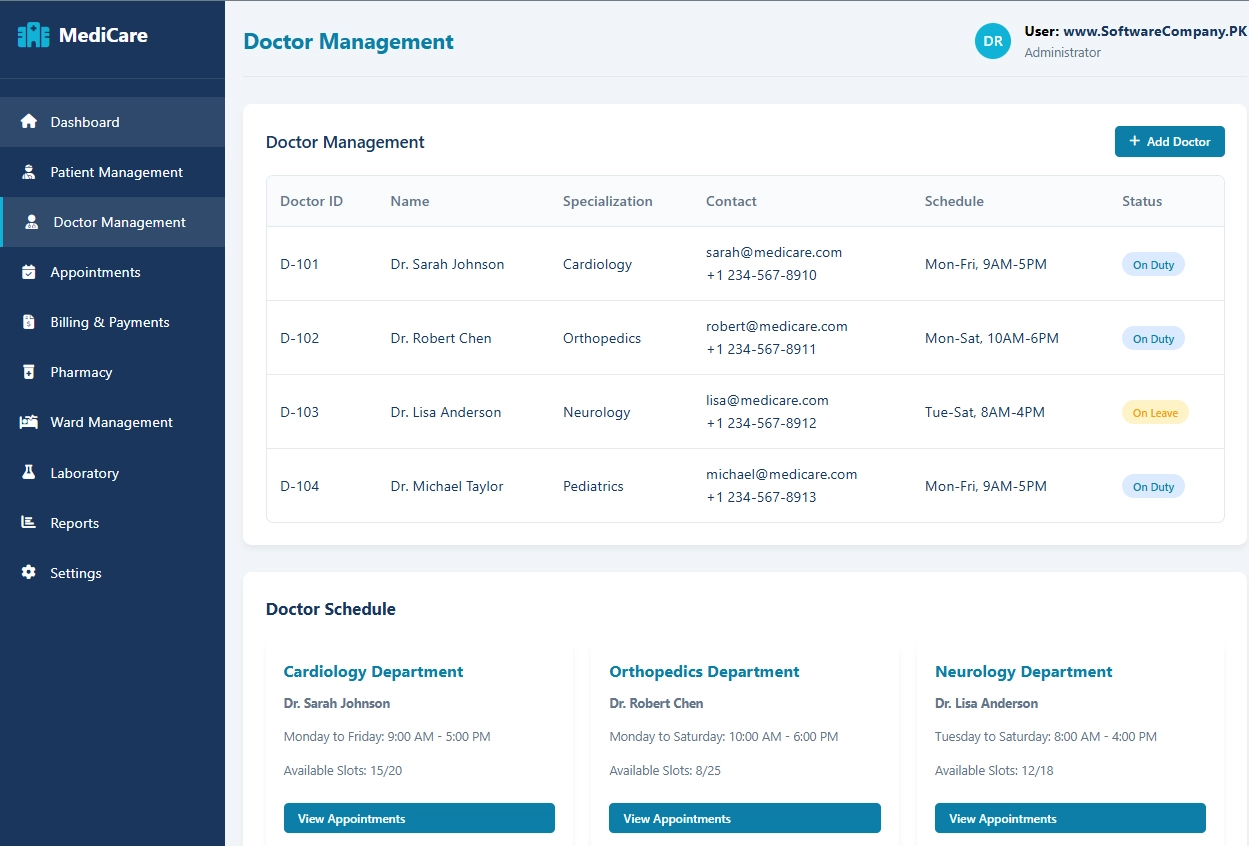This screenshot has height=846, width=1249.
Task: Click View Appointments for Cardiology Department
Action: coord(419,818)
